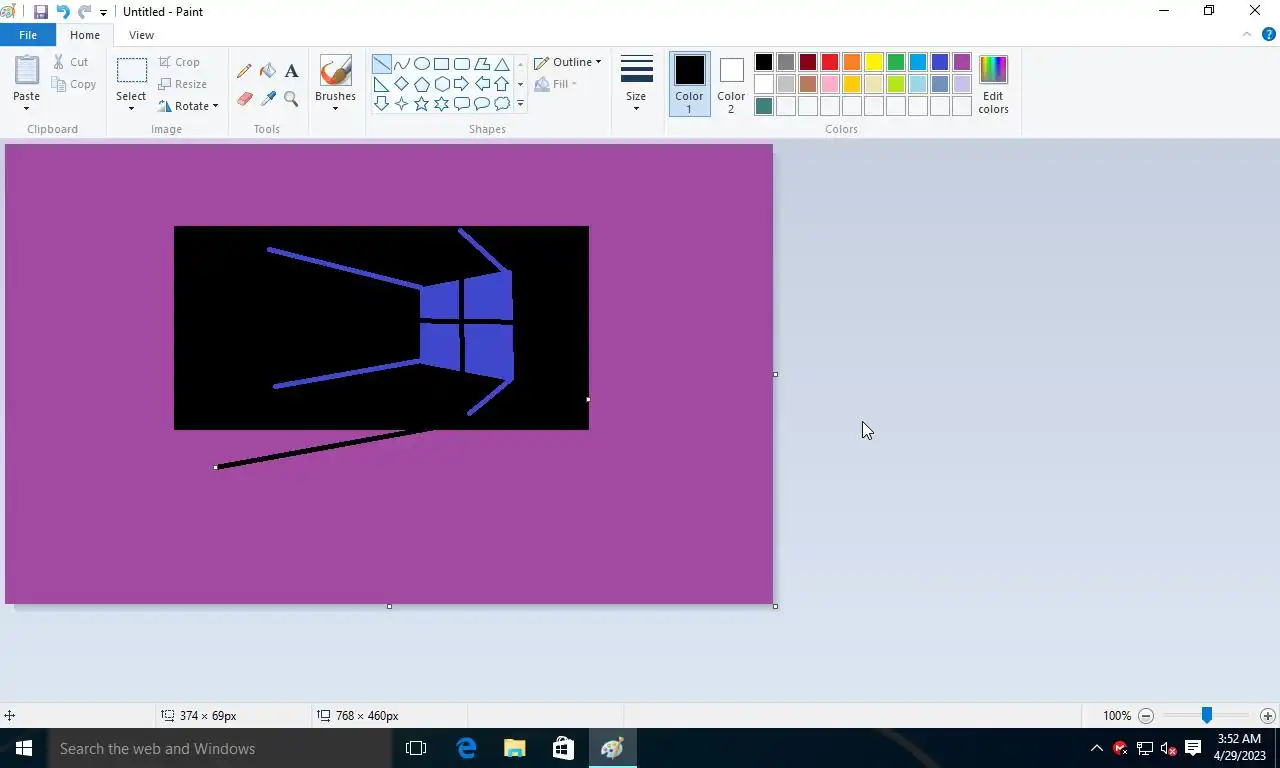
Task: Click the zoom out minus button
Action: pos(1146,716)
